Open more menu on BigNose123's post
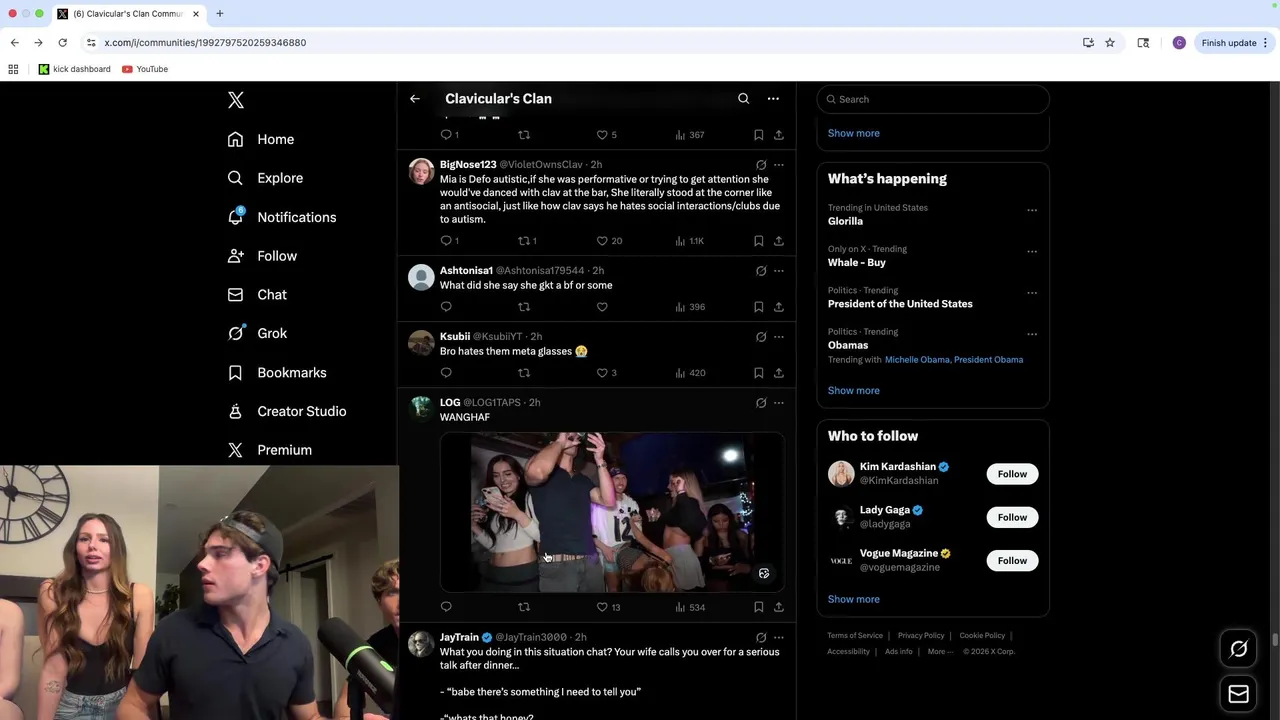The image size is (1280, 720). tap(779, 165)
